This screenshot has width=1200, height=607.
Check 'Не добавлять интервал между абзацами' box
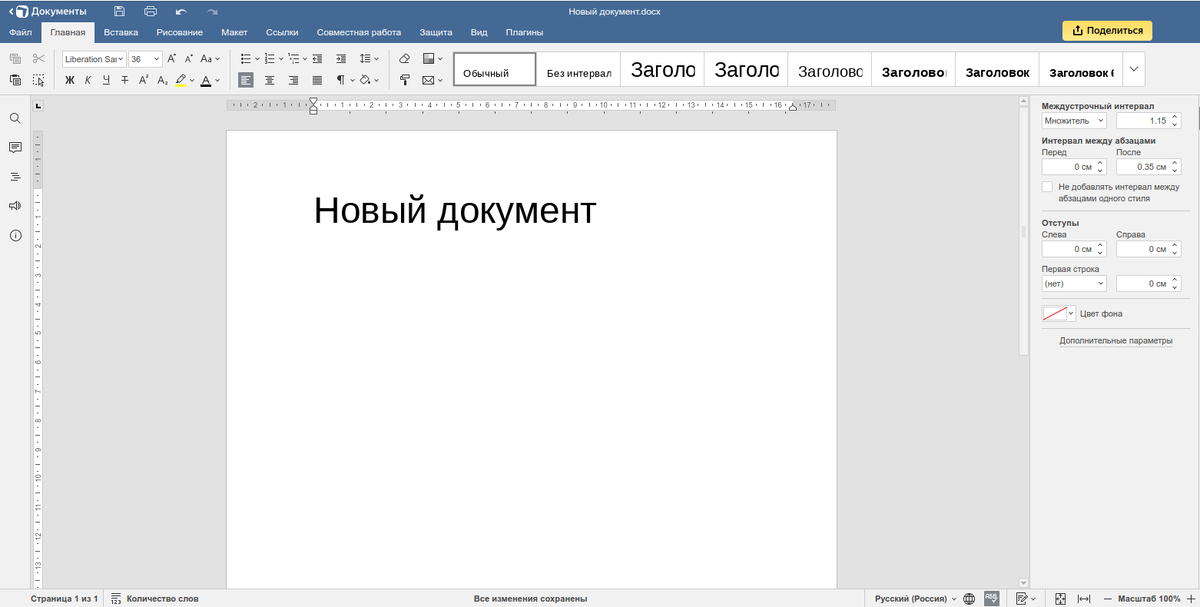pyautogui.click(x=1047, y=187)
